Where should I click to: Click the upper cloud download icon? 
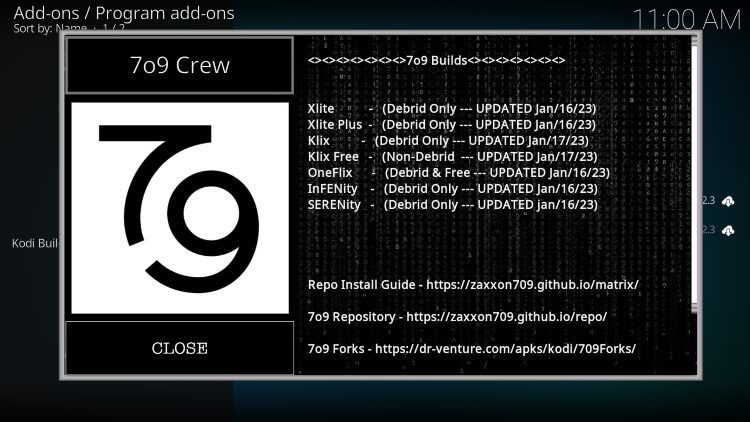(x=728, y=201)
